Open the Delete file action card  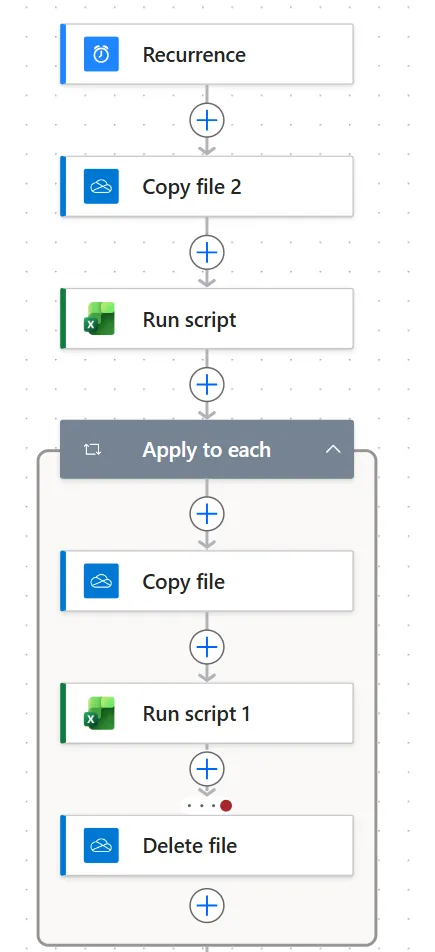click(x=207, y=845)
